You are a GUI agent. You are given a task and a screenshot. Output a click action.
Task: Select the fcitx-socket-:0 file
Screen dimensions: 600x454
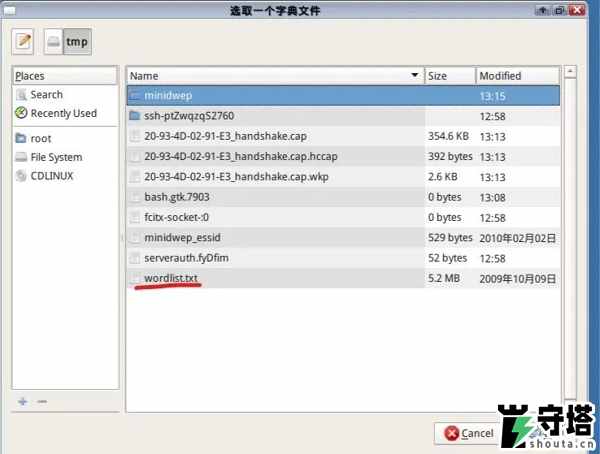point(343,217)
